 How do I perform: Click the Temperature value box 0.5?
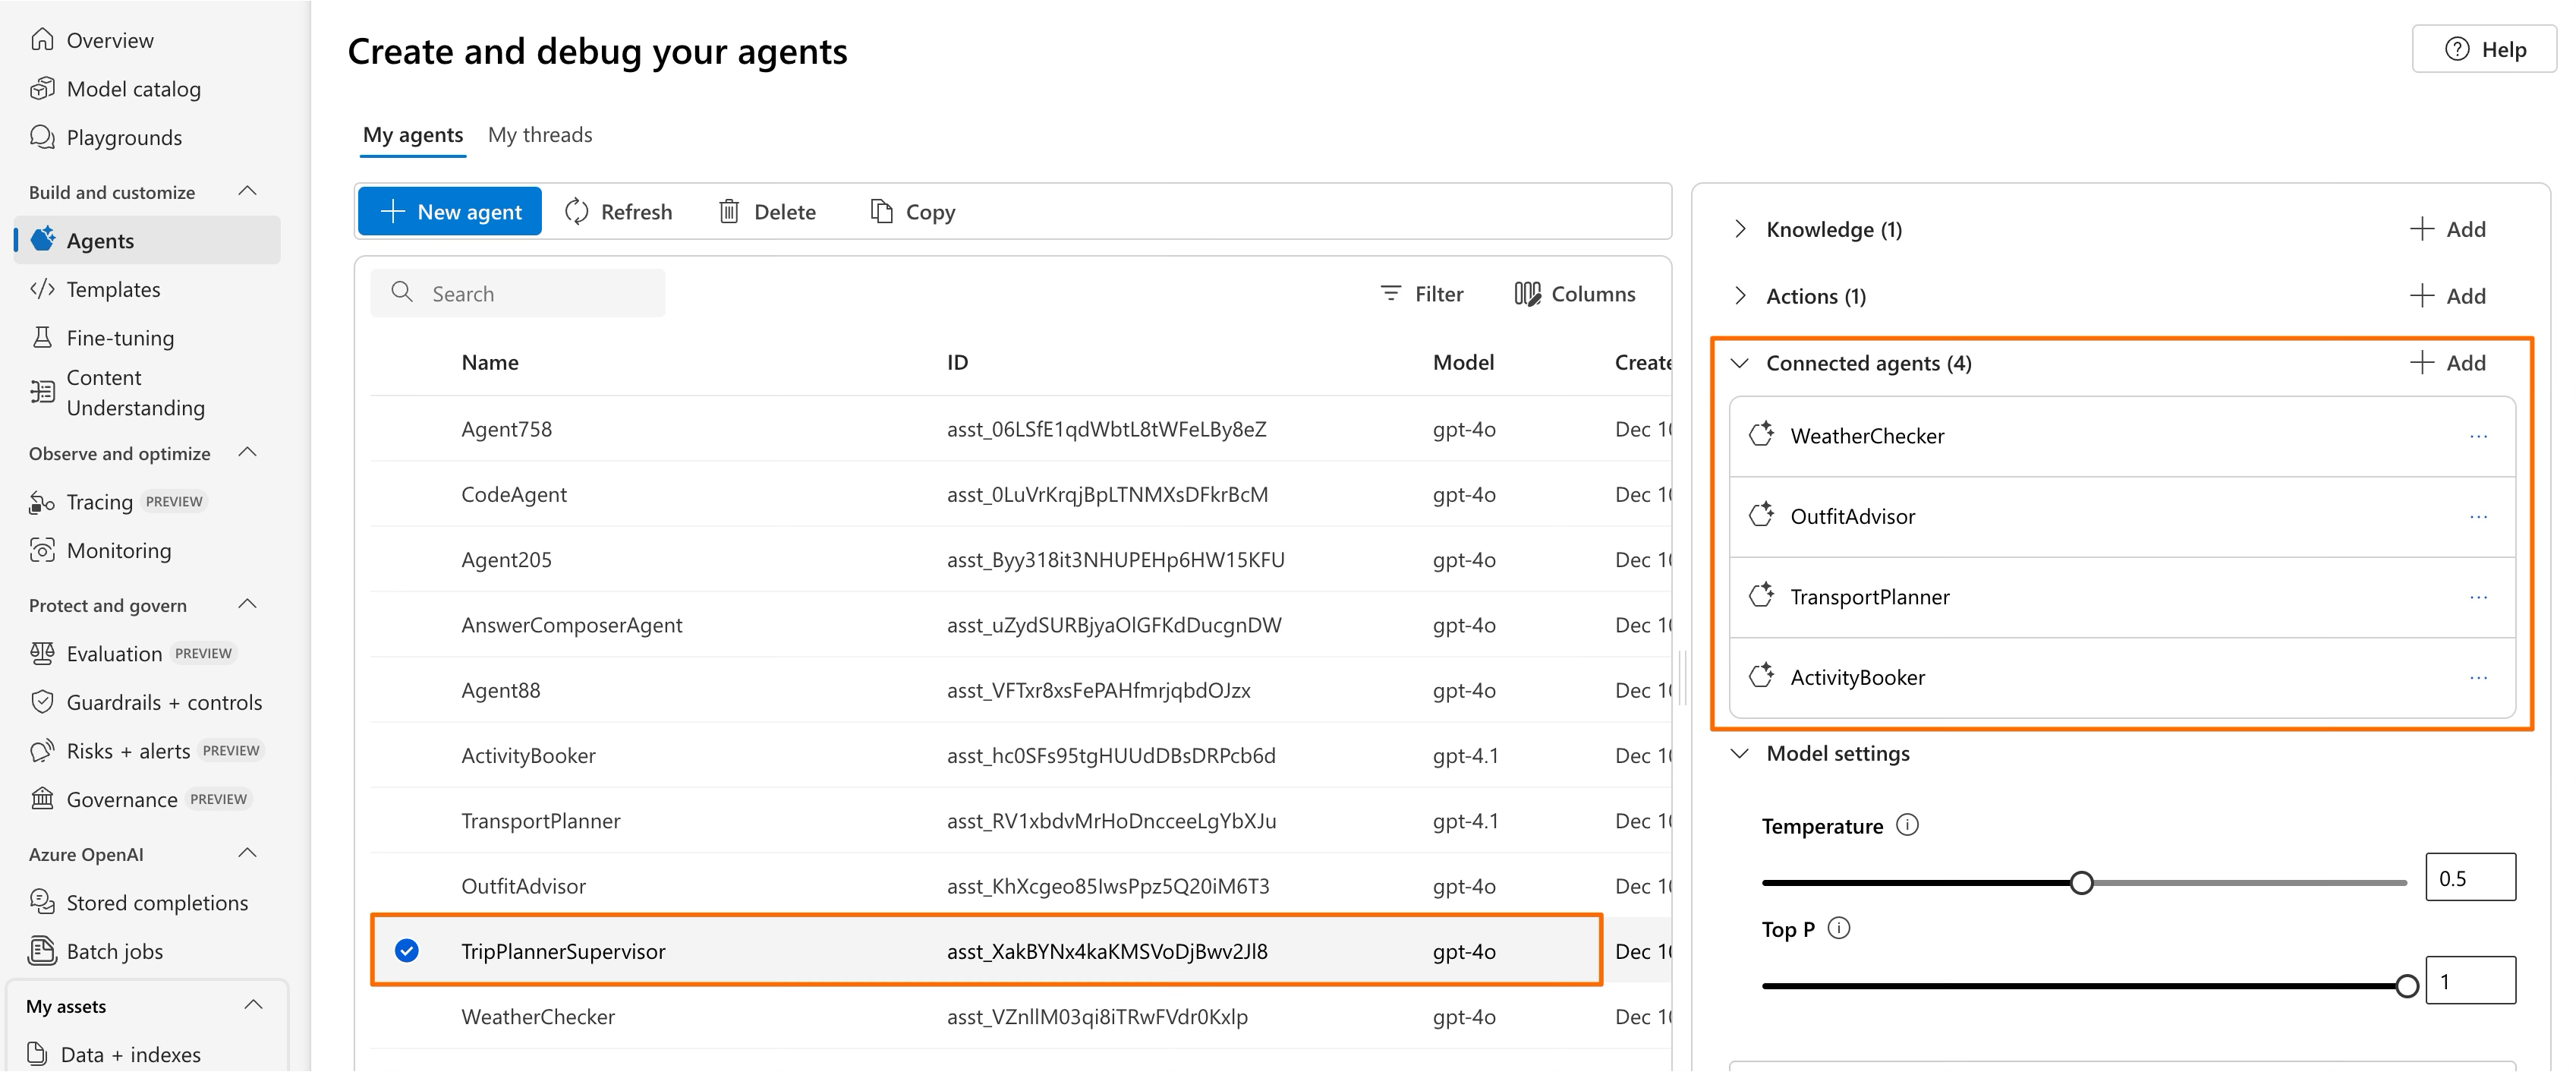(x=2470, y=877)
